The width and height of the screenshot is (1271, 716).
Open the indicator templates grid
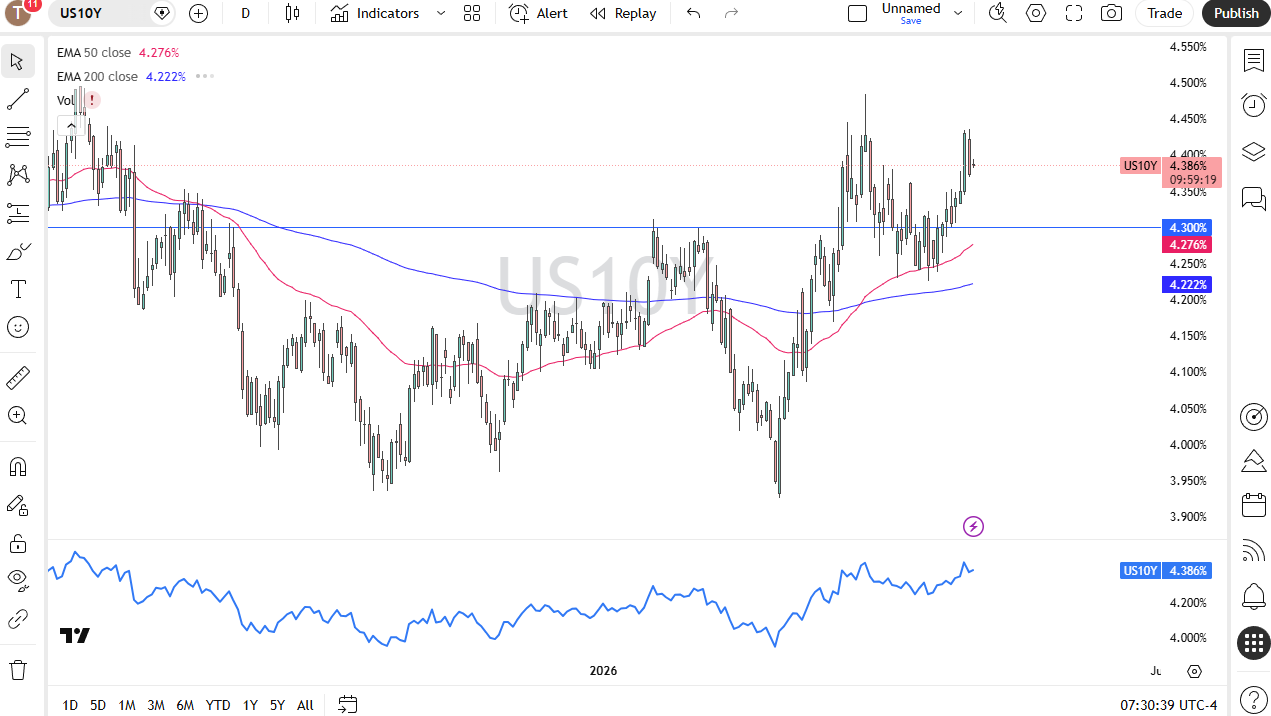472,13
